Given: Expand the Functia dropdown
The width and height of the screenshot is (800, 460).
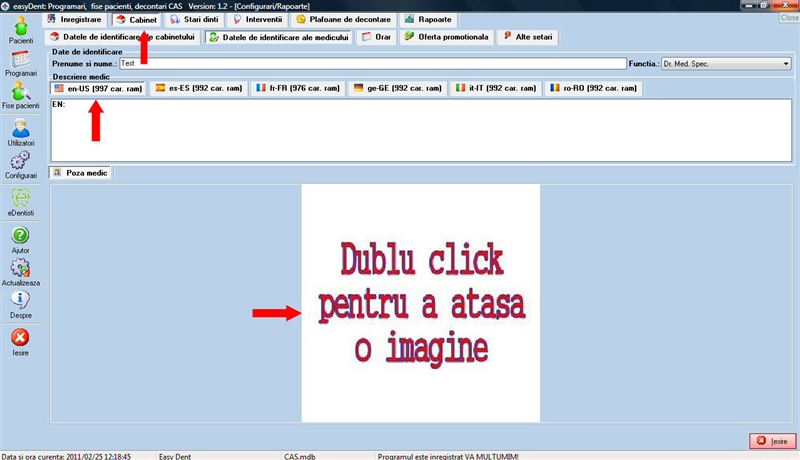Looking at the screenshot, I should (786, 64).
